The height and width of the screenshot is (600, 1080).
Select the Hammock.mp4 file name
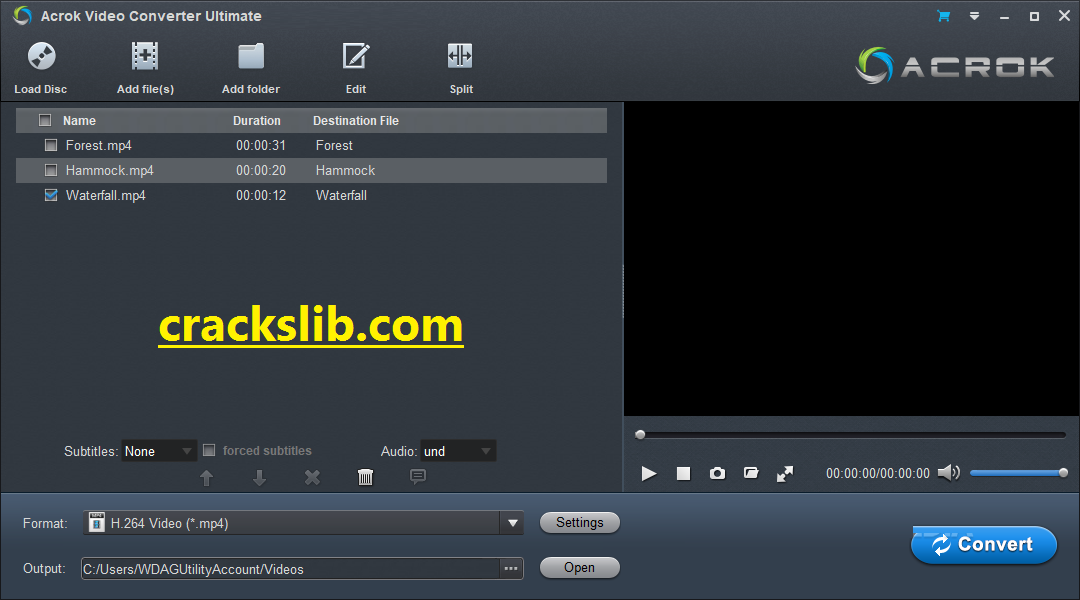[110, 170]
